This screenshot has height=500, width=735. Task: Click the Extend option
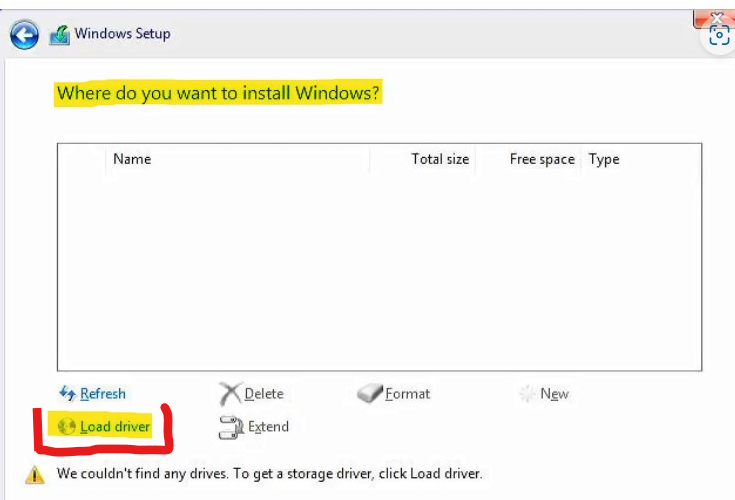268,426
